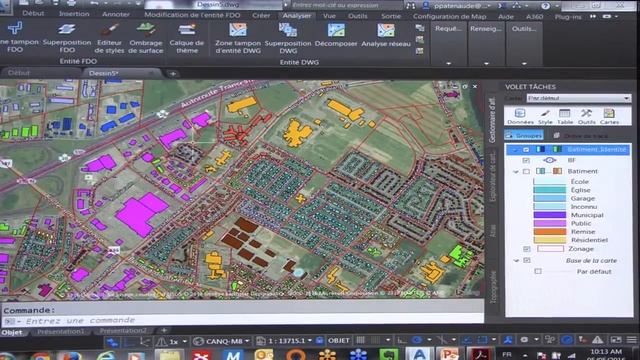Check the Par défaut layer checkbox
This screenshot has width=640, height=360.
[x=538, y=271]
